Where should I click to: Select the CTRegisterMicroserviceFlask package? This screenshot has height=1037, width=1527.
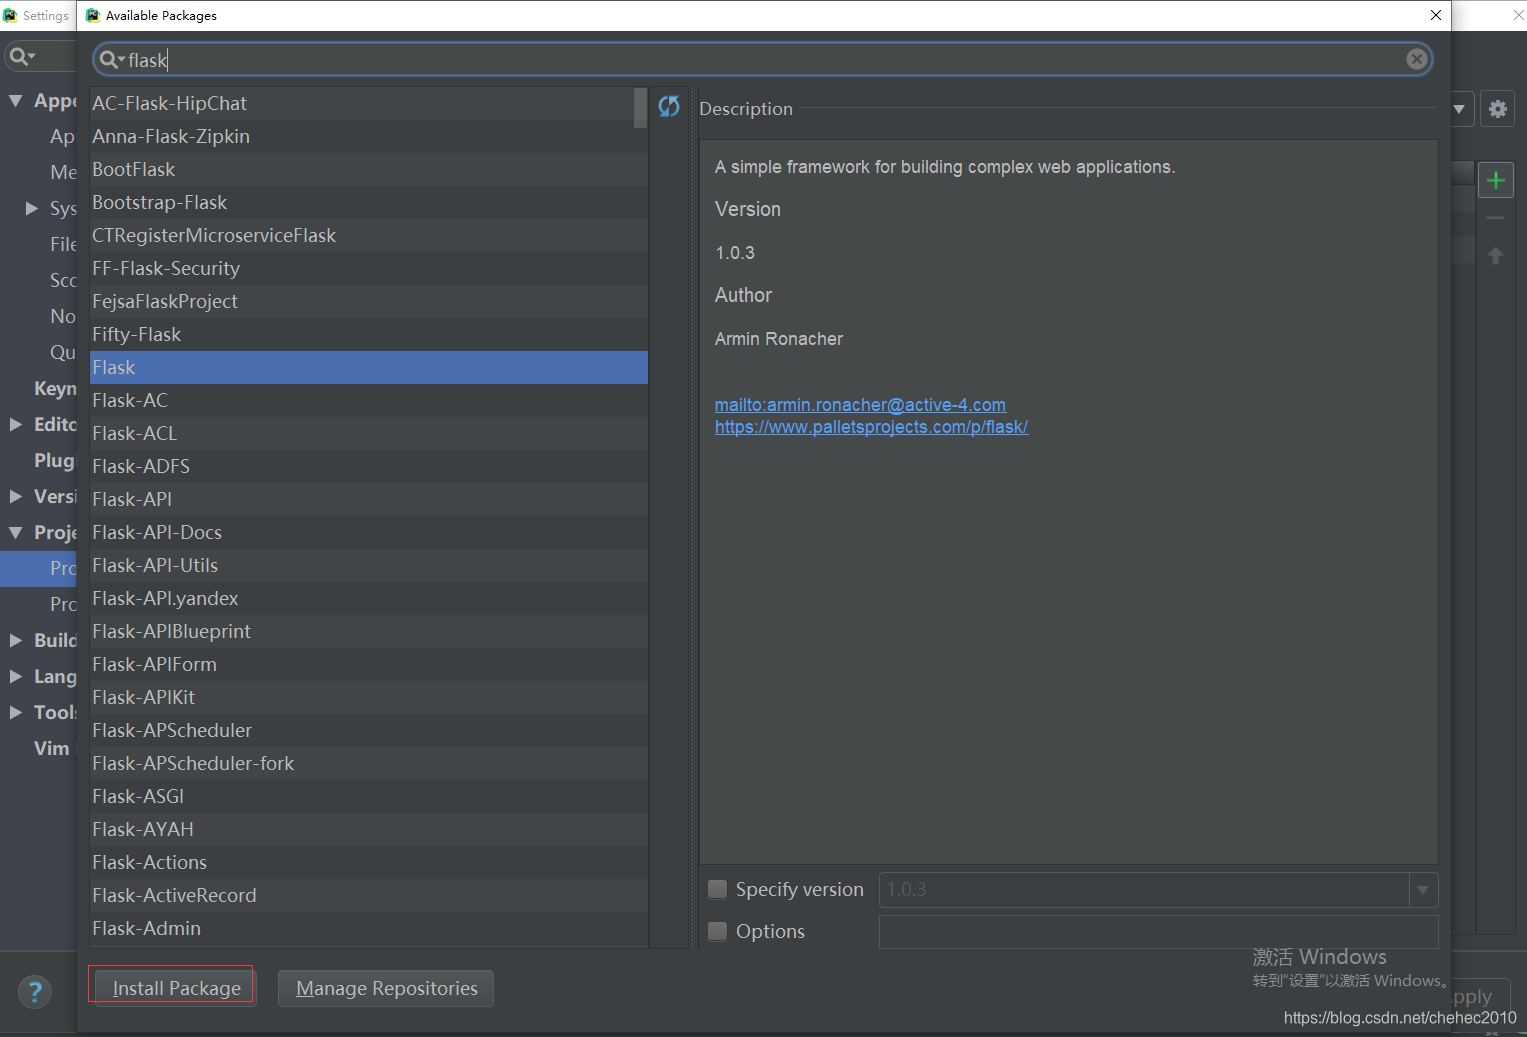(369, 235)
